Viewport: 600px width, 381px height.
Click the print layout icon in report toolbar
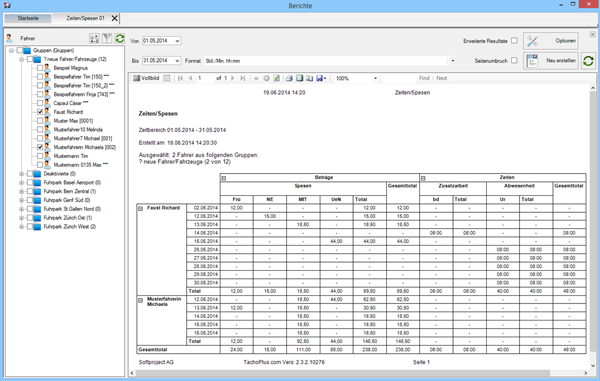(300, 78)
